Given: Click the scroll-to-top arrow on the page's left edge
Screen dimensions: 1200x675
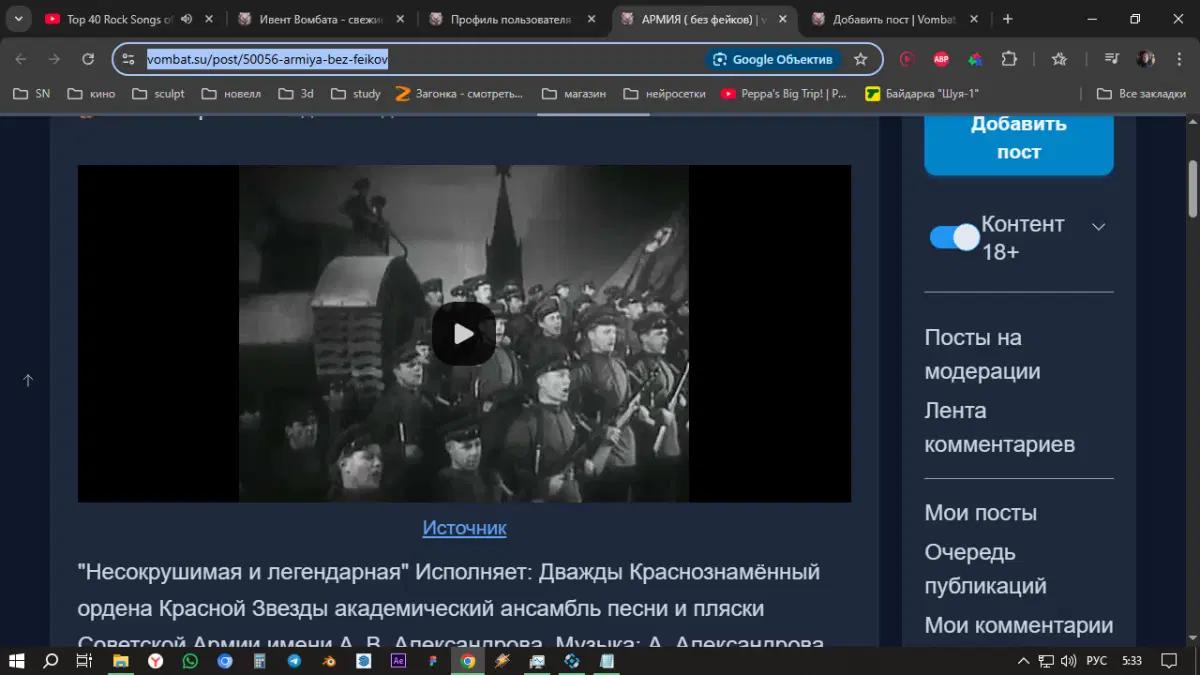Looking at the screenshot, I should click(x=28, y=380).
